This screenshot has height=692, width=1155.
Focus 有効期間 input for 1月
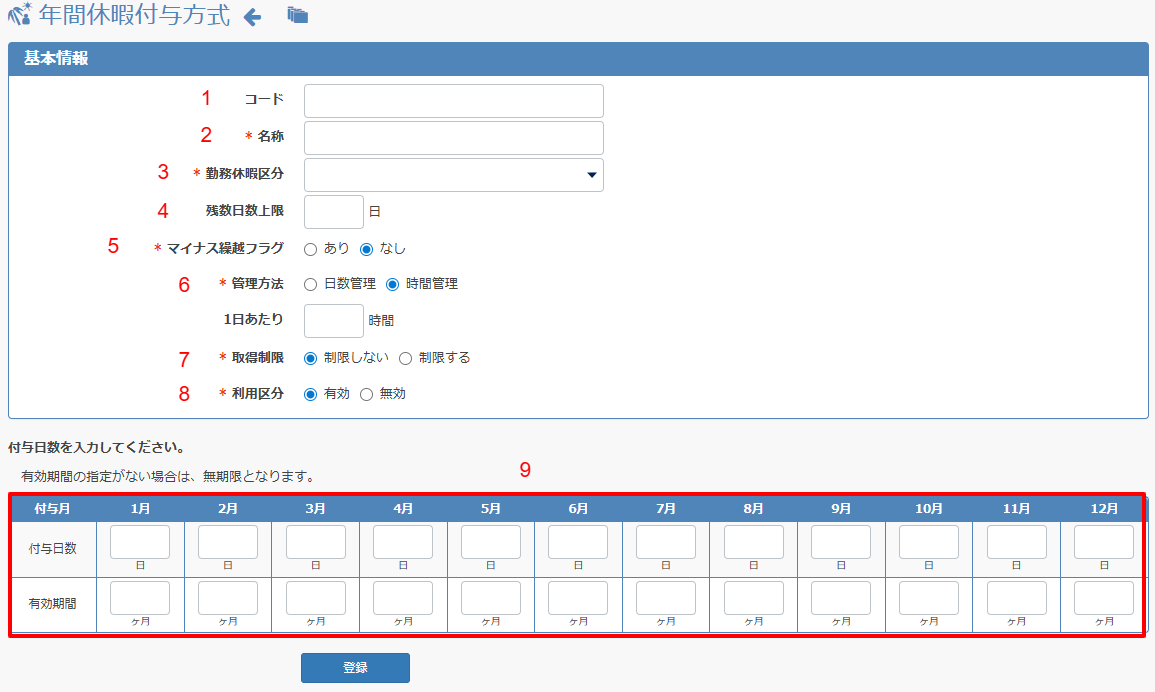140,598
